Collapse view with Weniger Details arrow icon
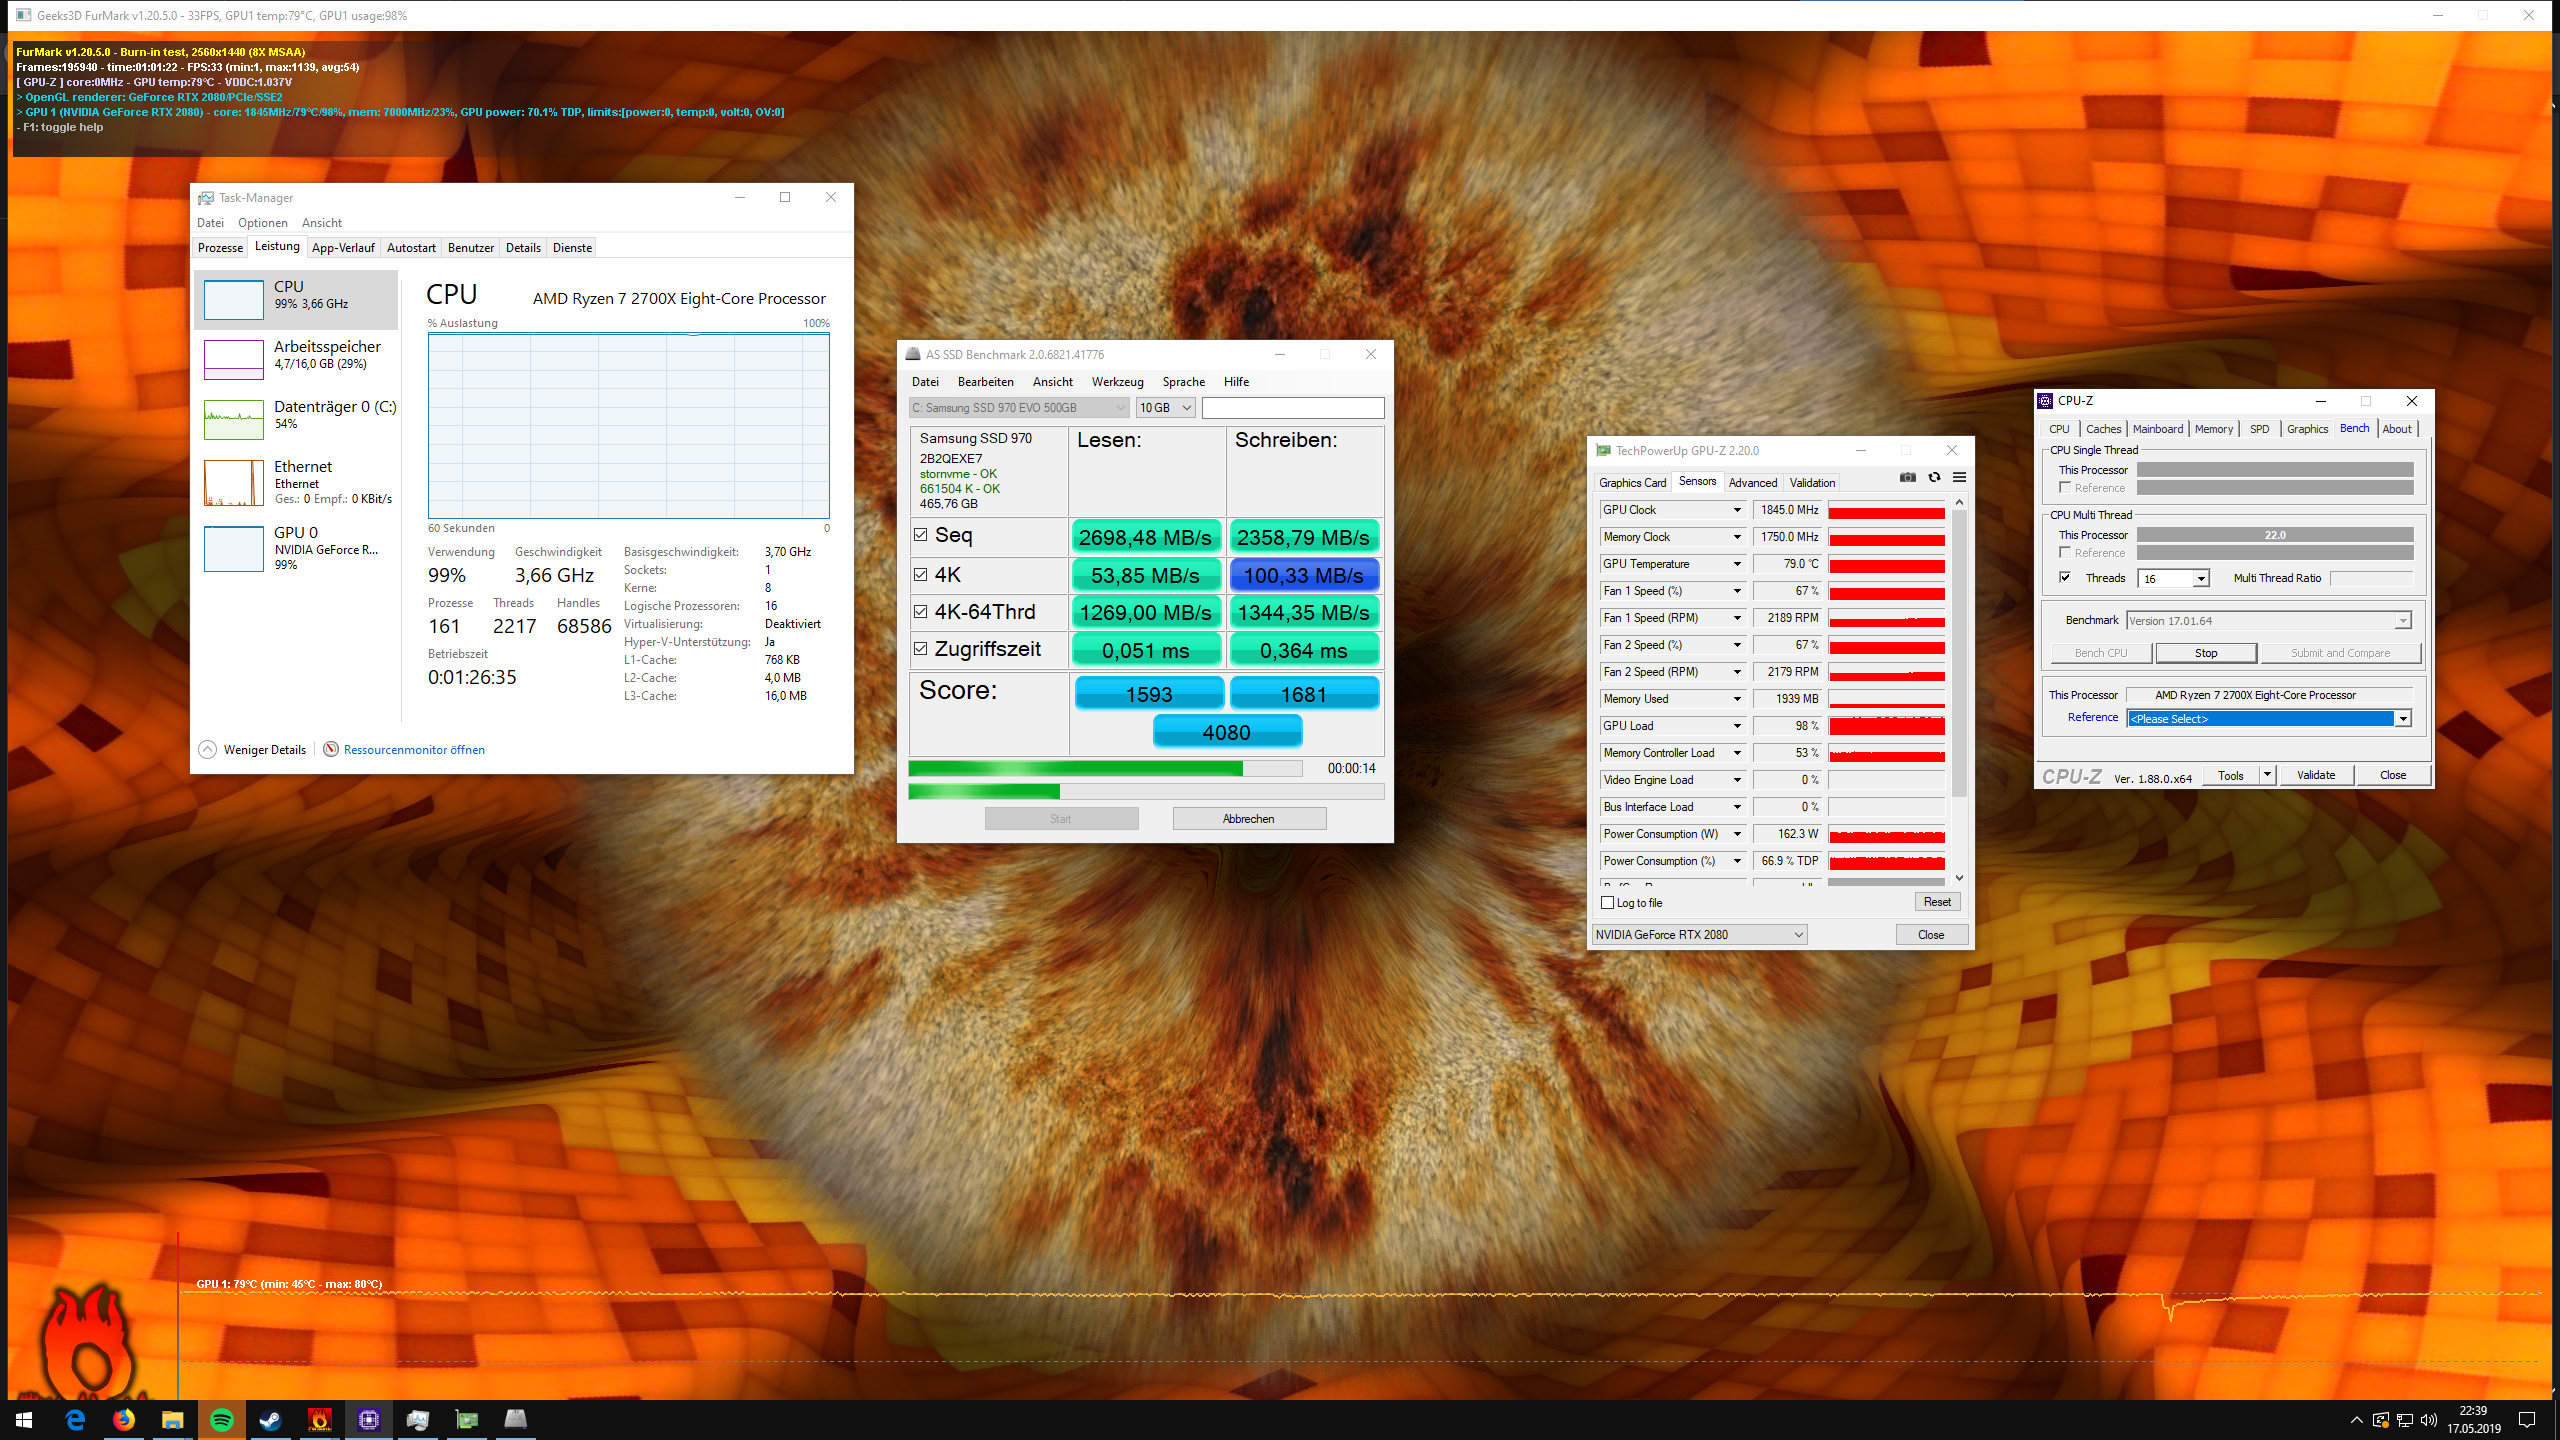 click(207, 749)
